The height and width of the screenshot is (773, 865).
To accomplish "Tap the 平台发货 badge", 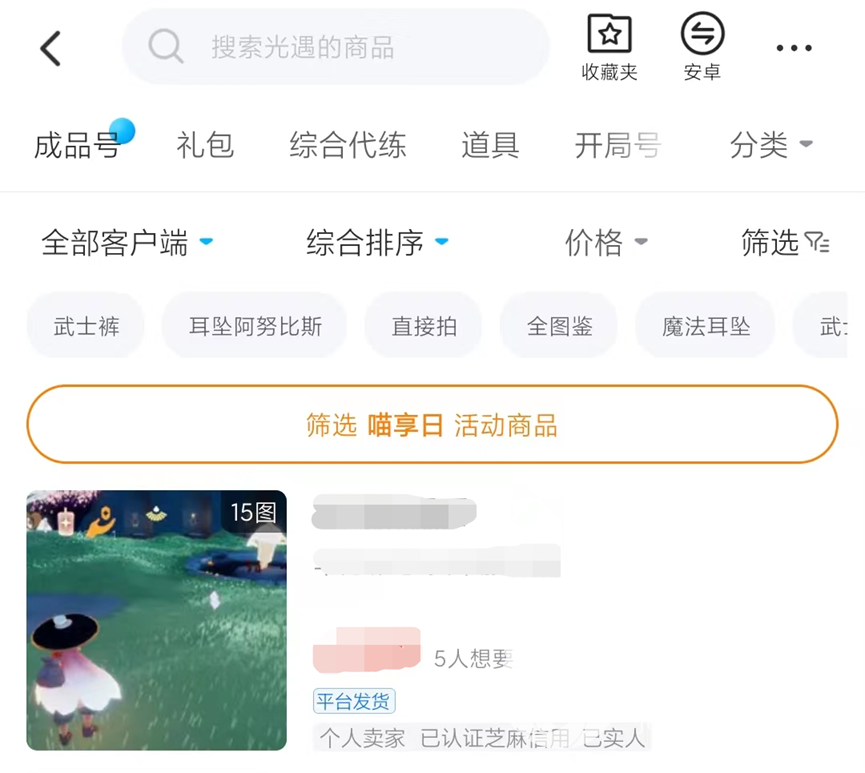I will [x=354, y=701].
